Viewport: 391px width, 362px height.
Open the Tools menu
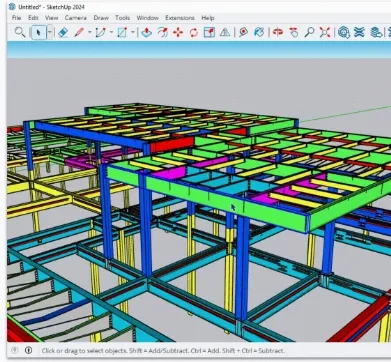(x=122, y=18)
